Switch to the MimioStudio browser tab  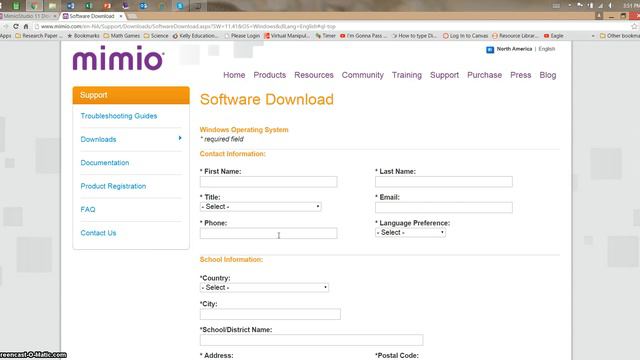tap(29, 16)
